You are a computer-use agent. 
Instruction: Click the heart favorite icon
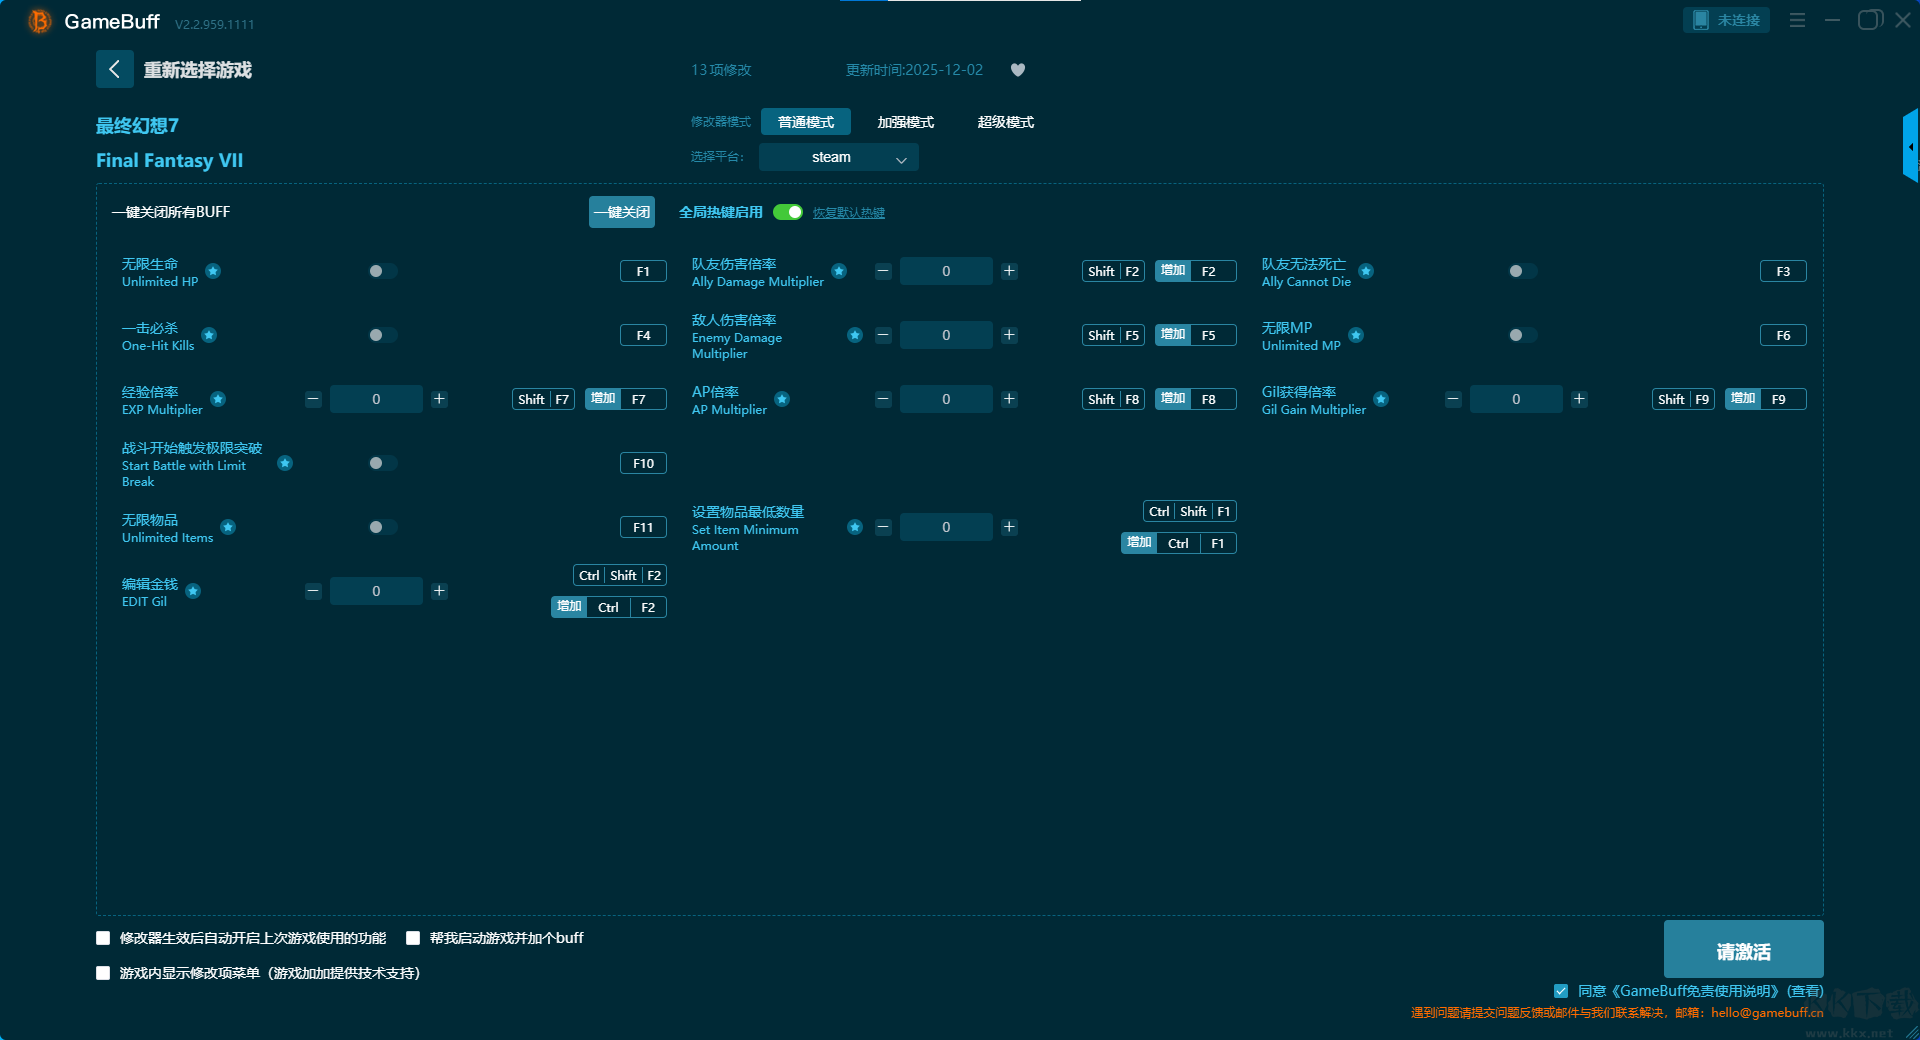pos(1017,70)
